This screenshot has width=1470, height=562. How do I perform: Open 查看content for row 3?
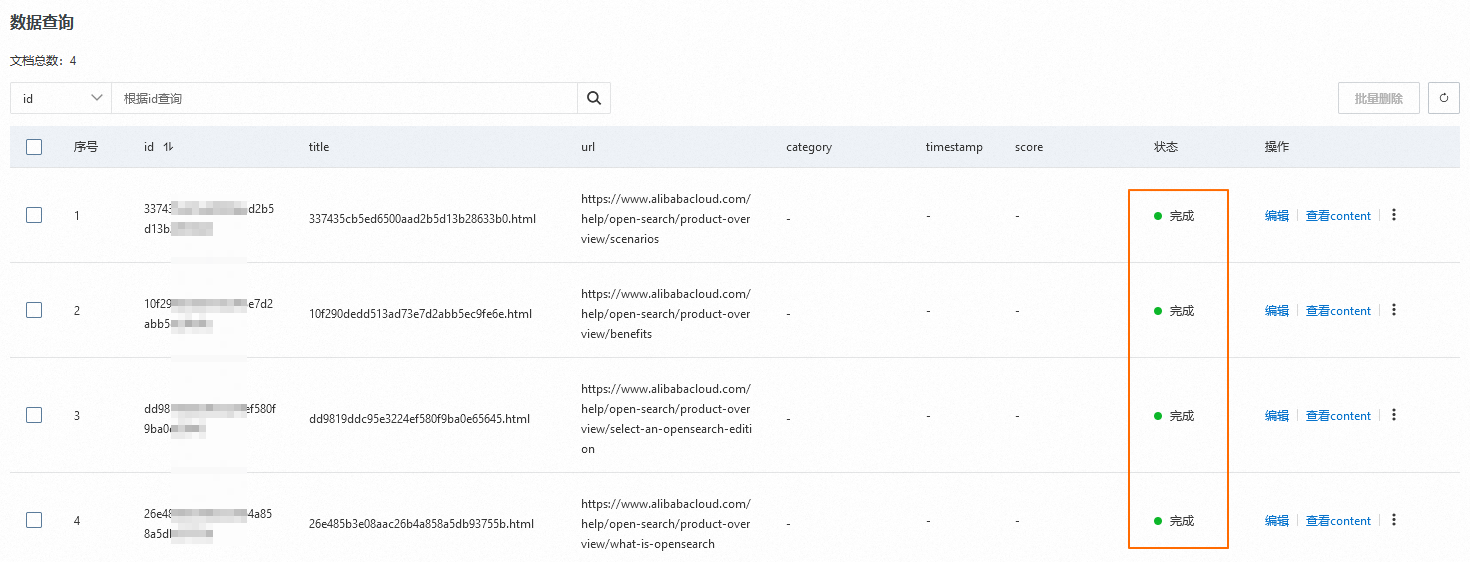tap(1338, 416)
